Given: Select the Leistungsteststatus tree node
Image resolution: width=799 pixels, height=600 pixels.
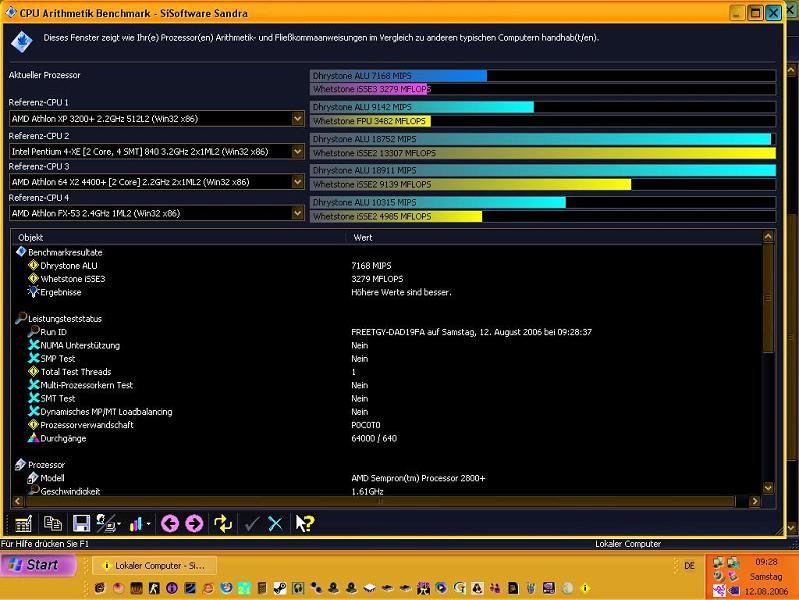Looking at the screenshot, I should coord(65,319).
